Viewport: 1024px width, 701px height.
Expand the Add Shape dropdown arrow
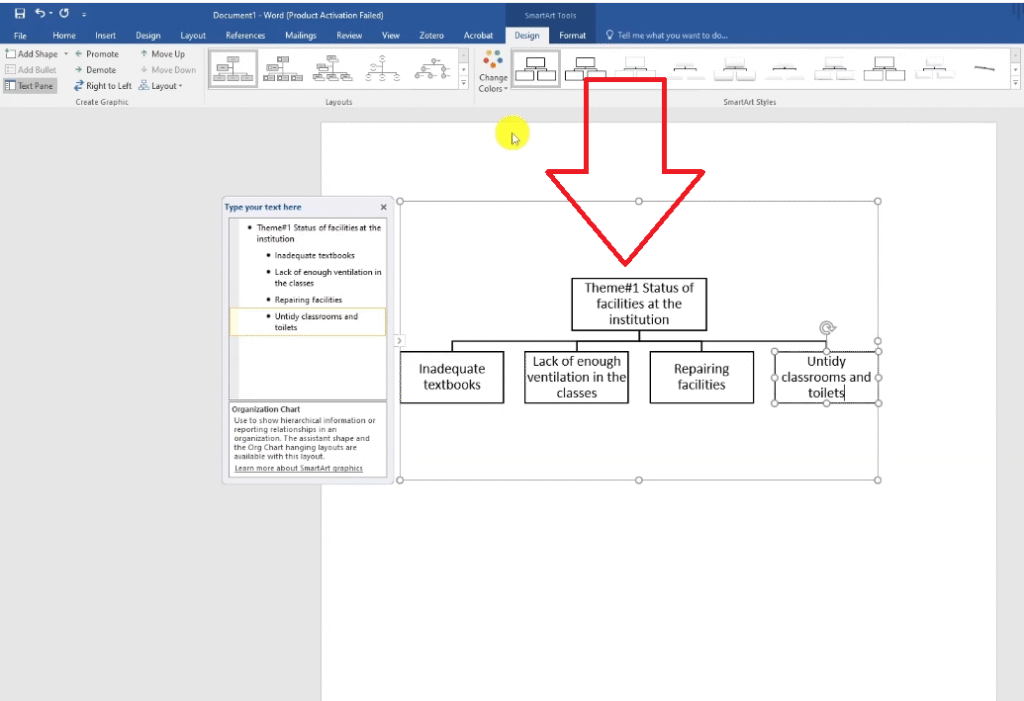66,54
